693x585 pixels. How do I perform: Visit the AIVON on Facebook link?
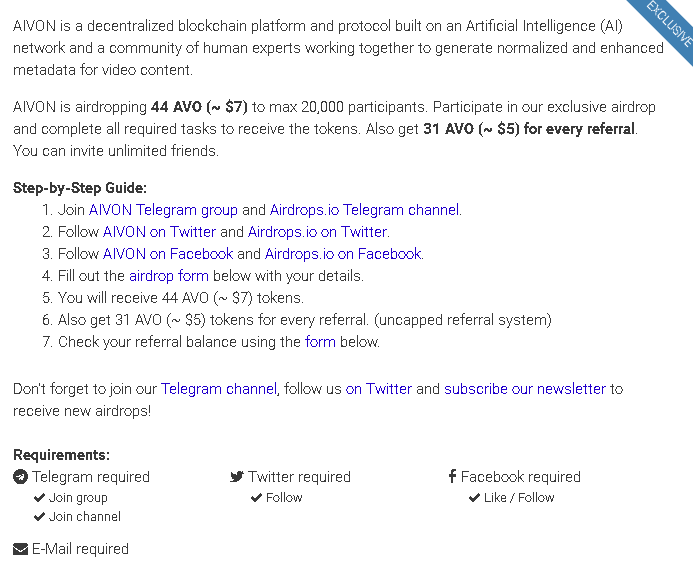click(167, 254)
